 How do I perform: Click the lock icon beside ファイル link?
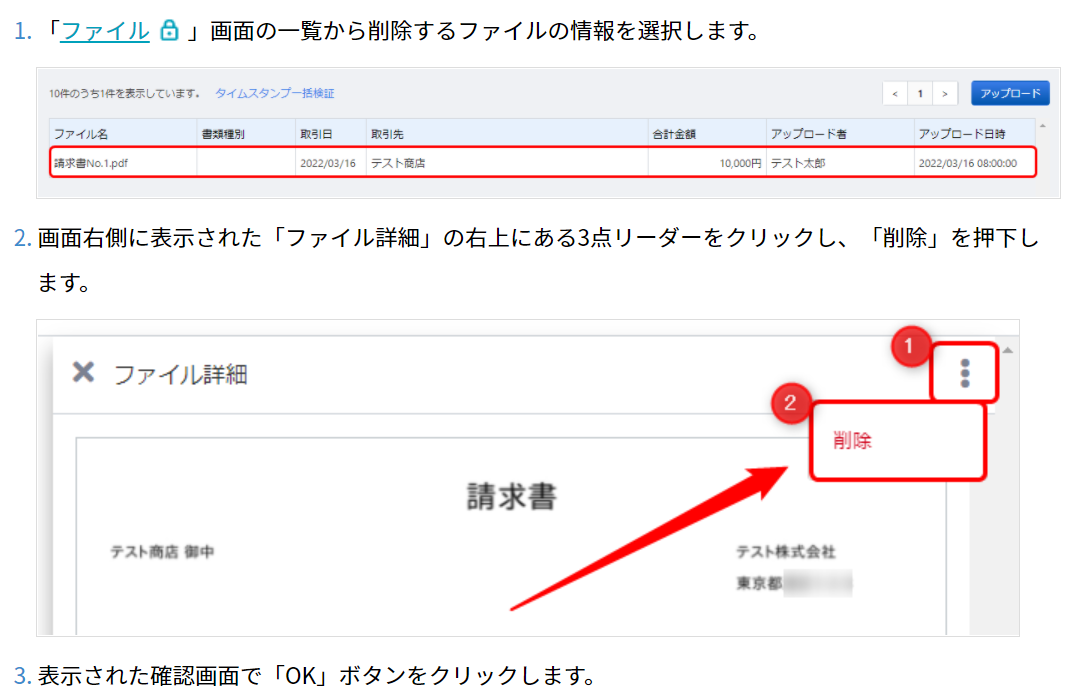169,31
